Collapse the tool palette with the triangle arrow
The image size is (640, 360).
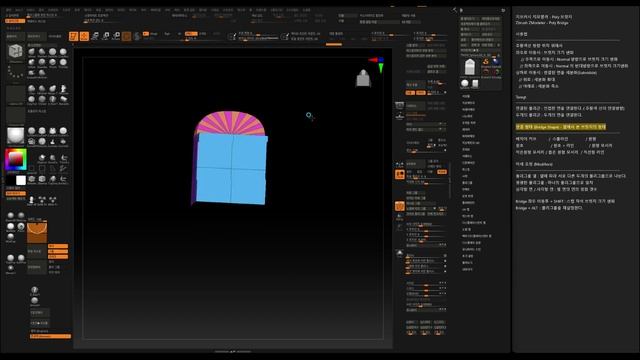pyautogui.click(x=462, y=10)
